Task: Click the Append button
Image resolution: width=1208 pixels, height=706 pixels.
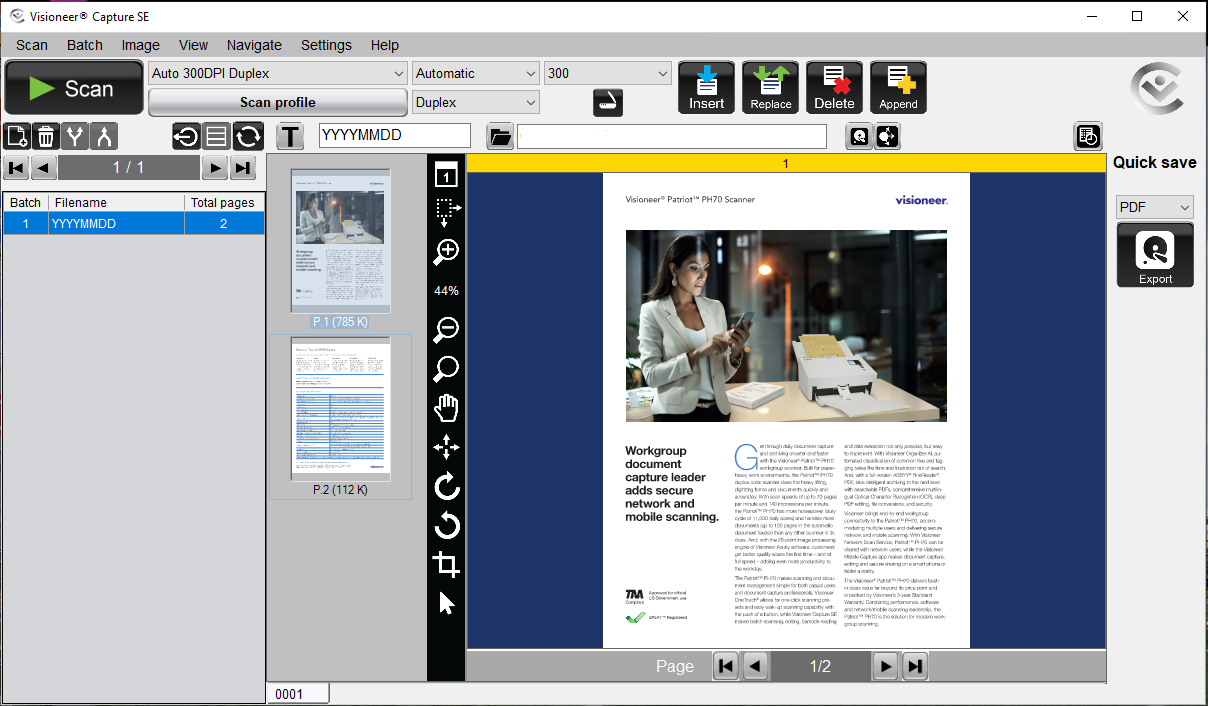Action: (897, 87)
